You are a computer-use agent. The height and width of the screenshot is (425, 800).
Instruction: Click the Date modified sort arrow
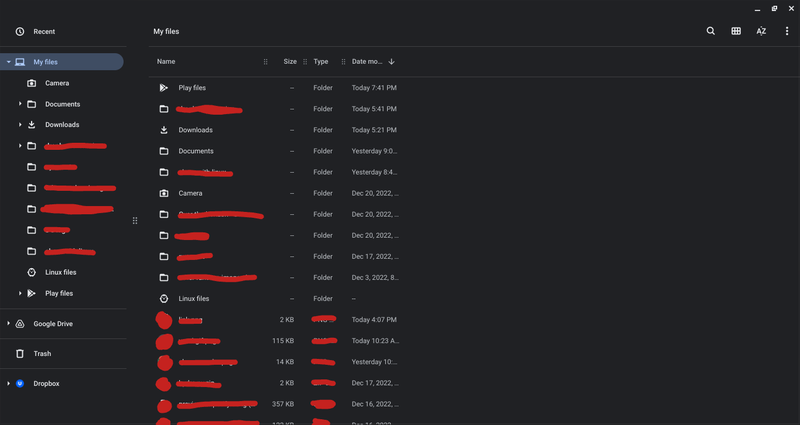click(x=391, y=62)
